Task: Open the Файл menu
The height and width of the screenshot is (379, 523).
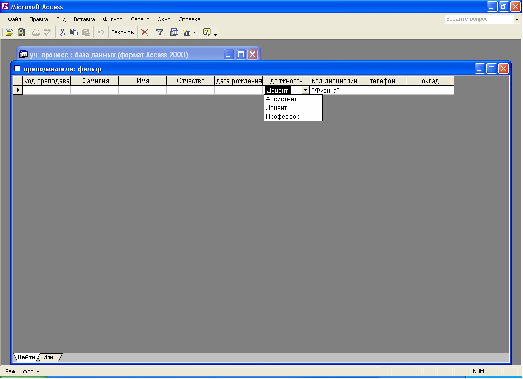Action: pos(14,19)
